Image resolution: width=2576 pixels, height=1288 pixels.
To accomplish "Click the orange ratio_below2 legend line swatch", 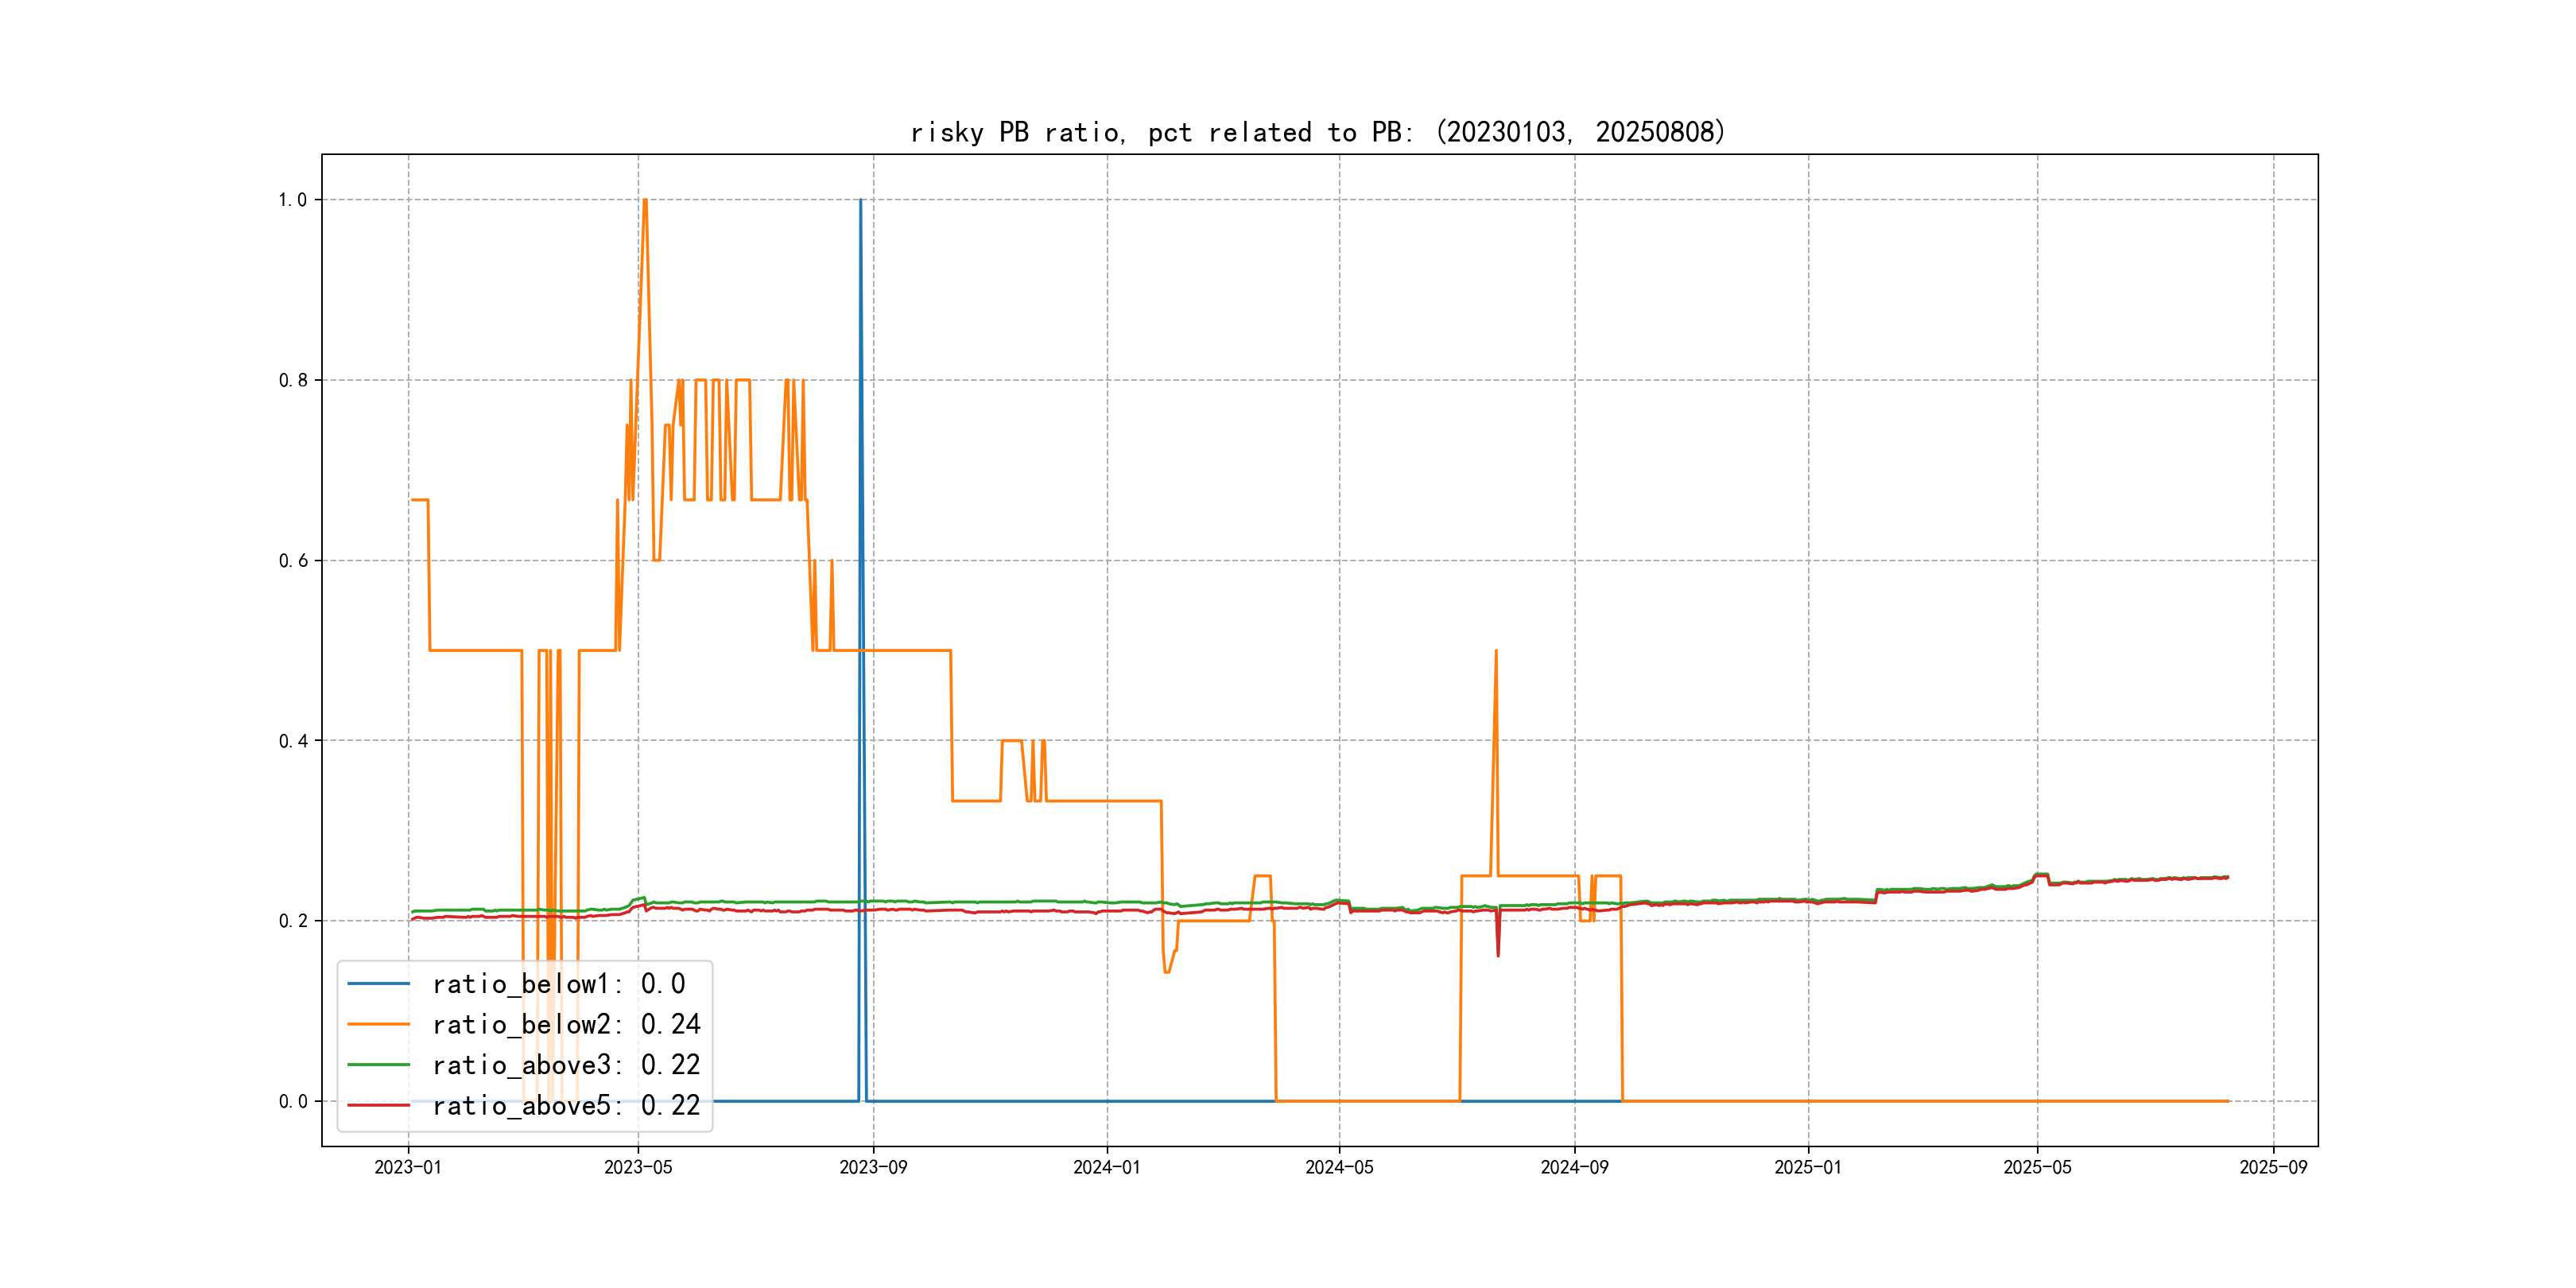I will coord(378,1024).
